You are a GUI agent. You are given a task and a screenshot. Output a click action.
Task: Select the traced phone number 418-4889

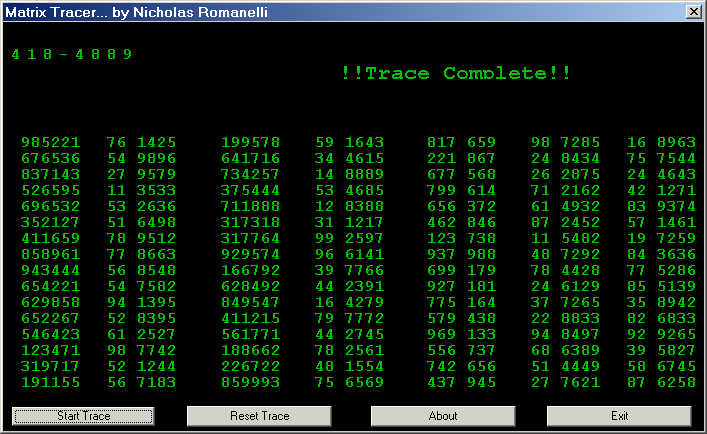tap(71, 54)
